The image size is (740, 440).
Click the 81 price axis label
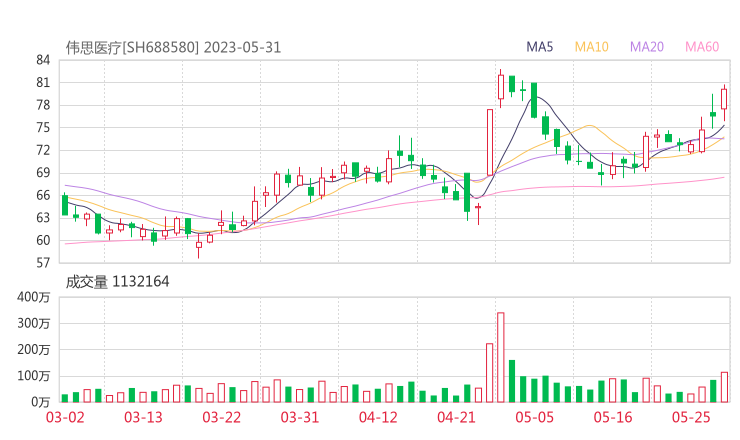coord(43,83)
